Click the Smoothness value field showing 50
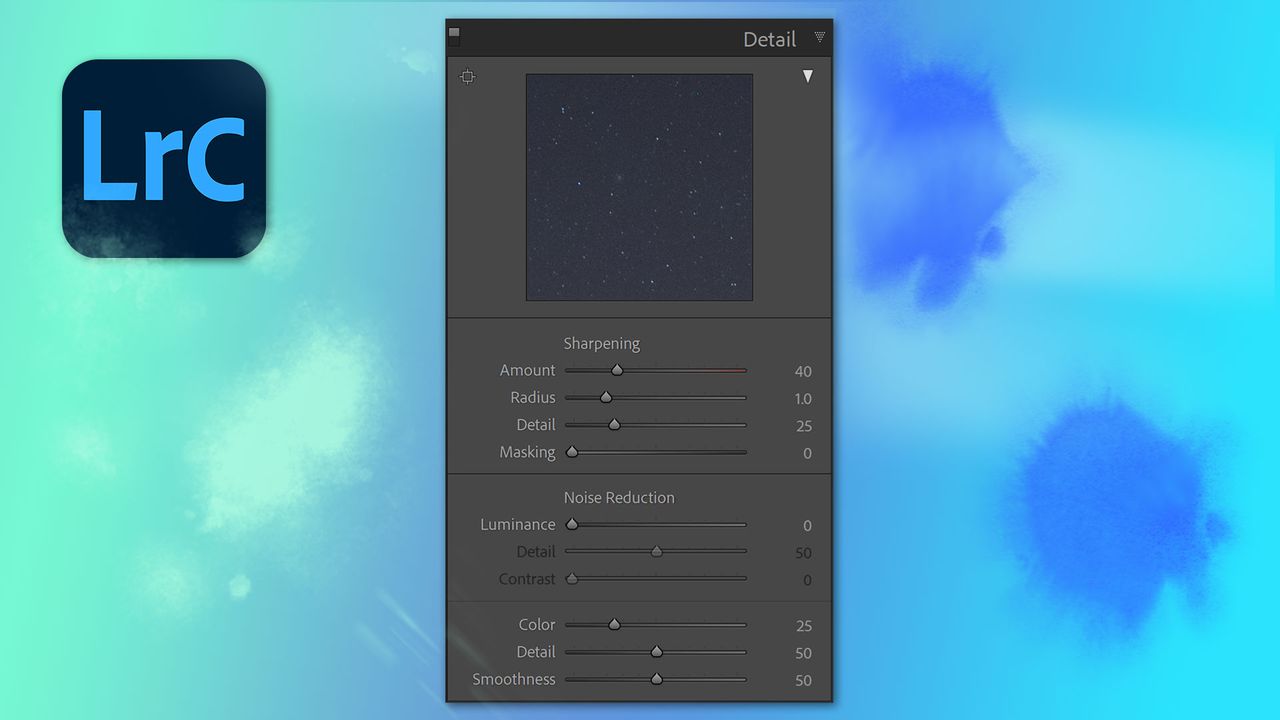The height and width of the screenshot is (720, 1280). [x=803, y=680]
